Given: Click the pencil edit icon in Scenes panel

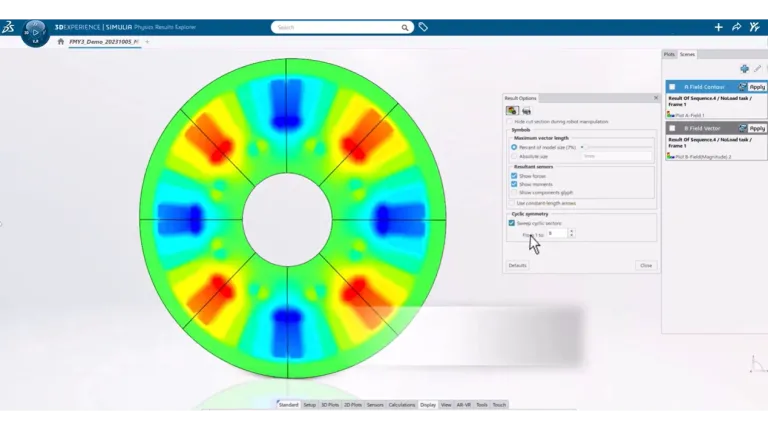Looking at the screenshot, I should tap(758, 69).
